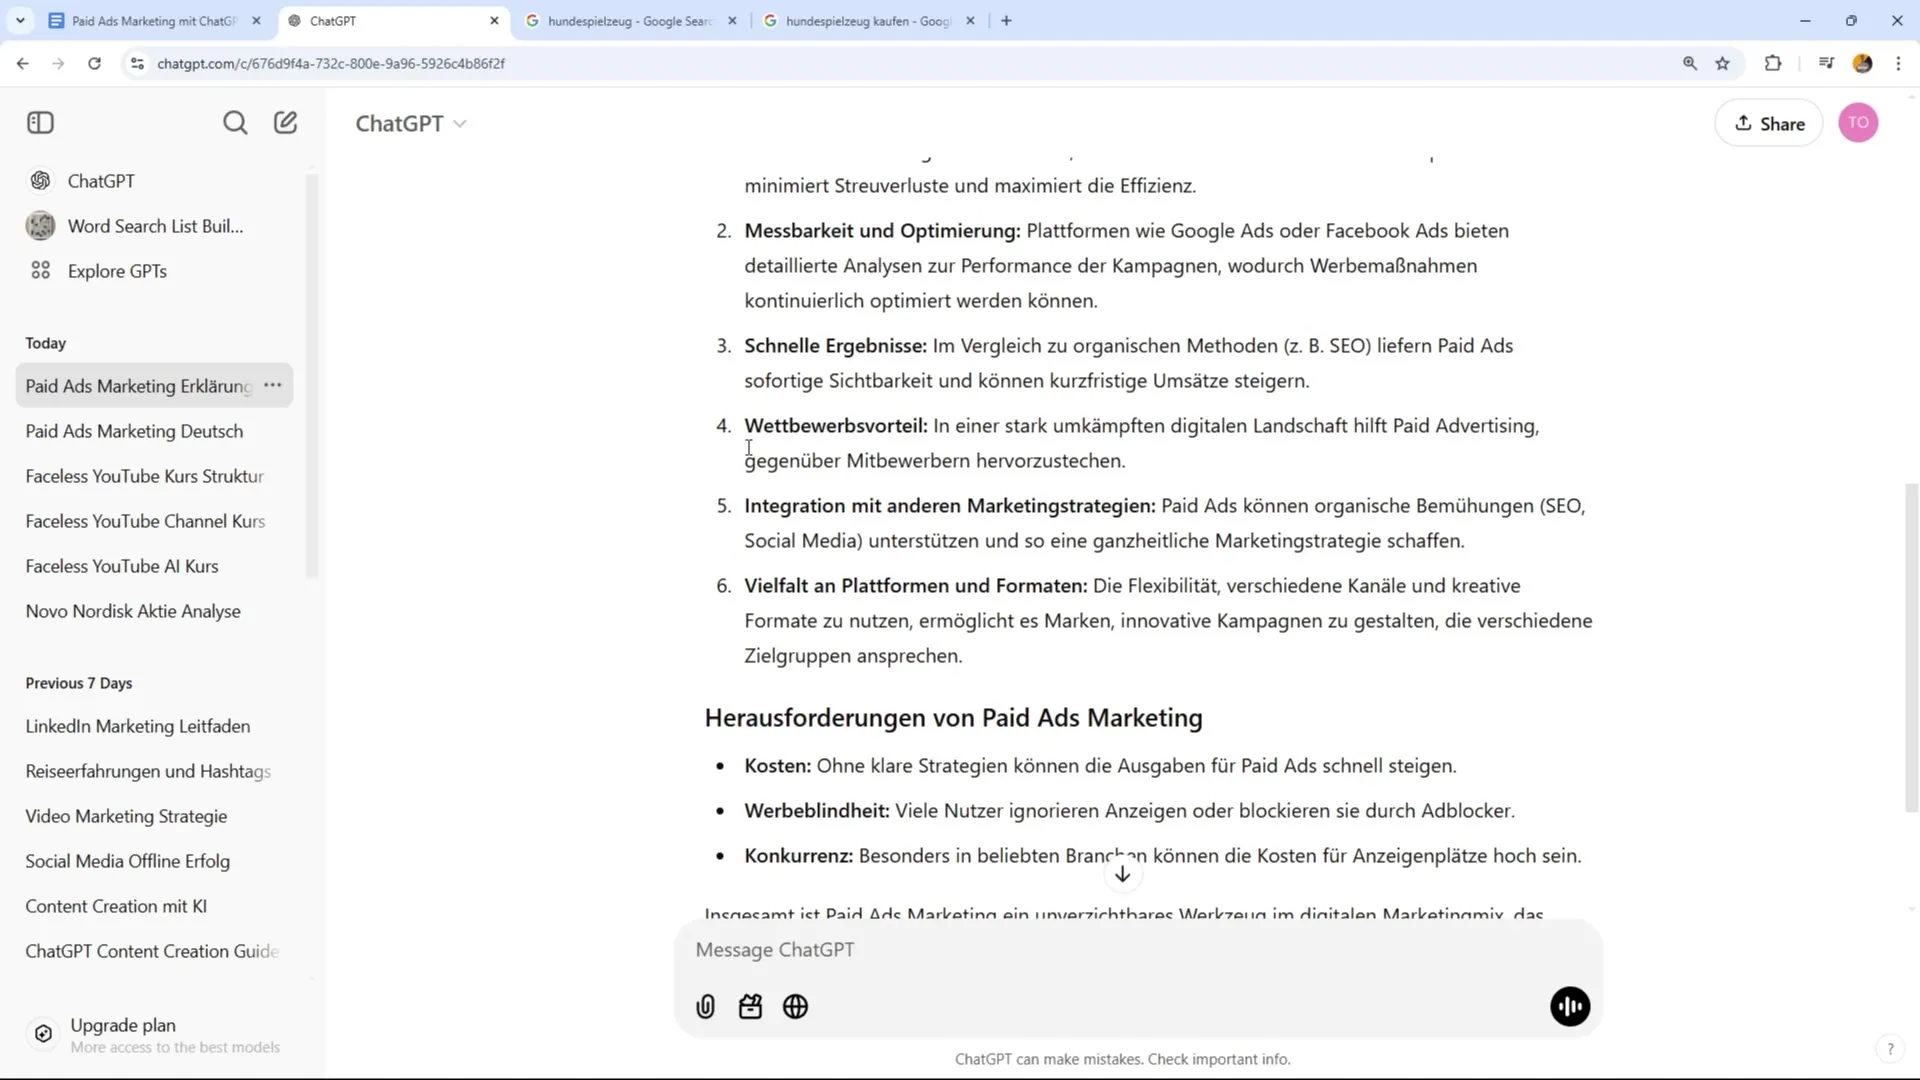Close the active ChatGPT browser tab

tap(494, 21)
